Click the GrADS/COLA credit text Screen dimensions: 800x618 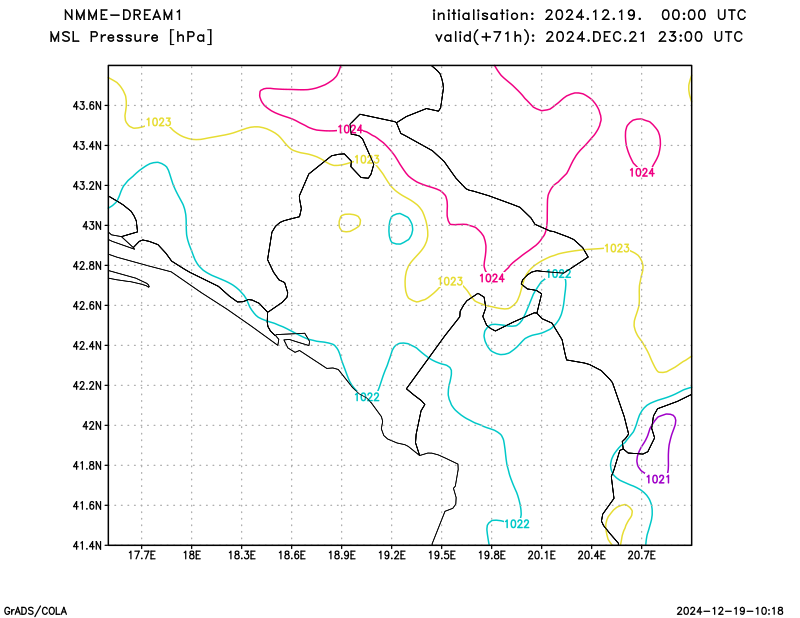pyautogui.click(x=35, y=611)
